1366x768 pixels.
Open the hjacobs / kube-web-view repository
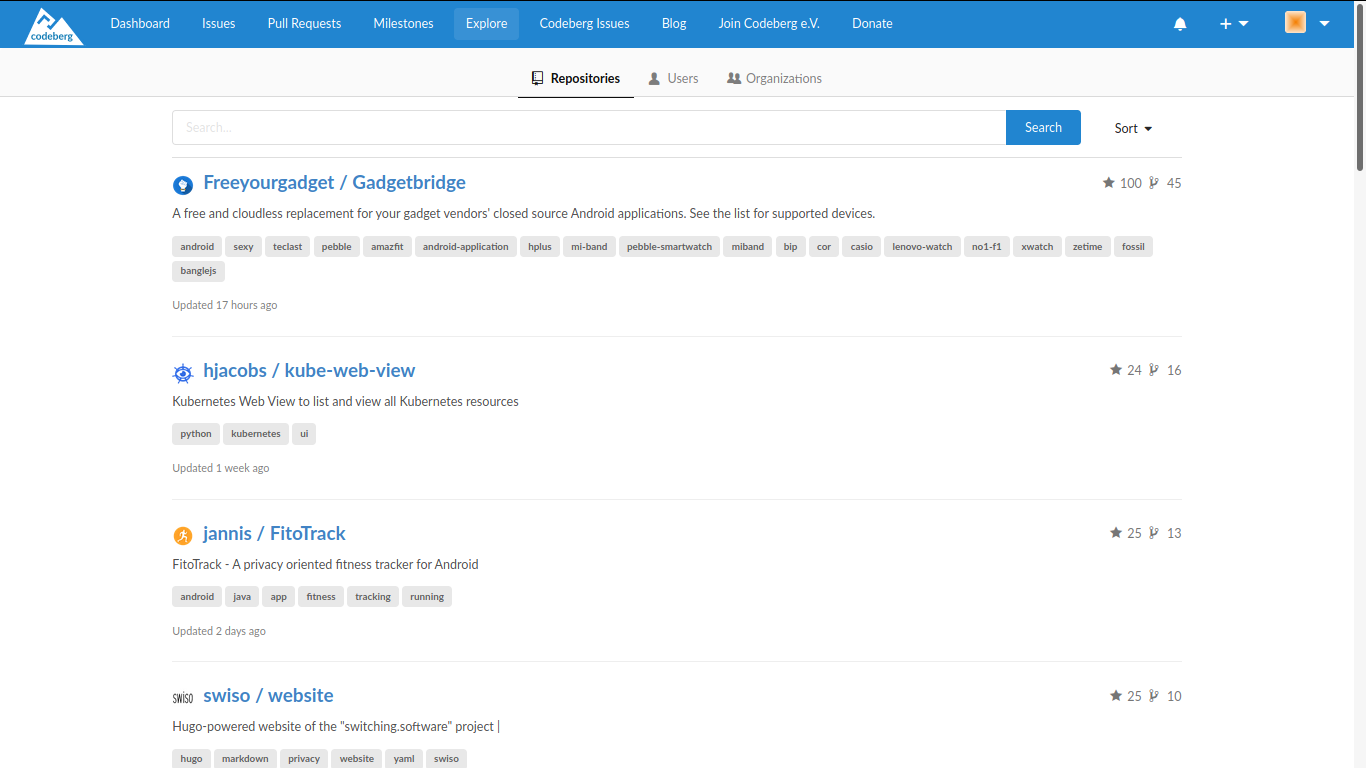tap(309, 370)
